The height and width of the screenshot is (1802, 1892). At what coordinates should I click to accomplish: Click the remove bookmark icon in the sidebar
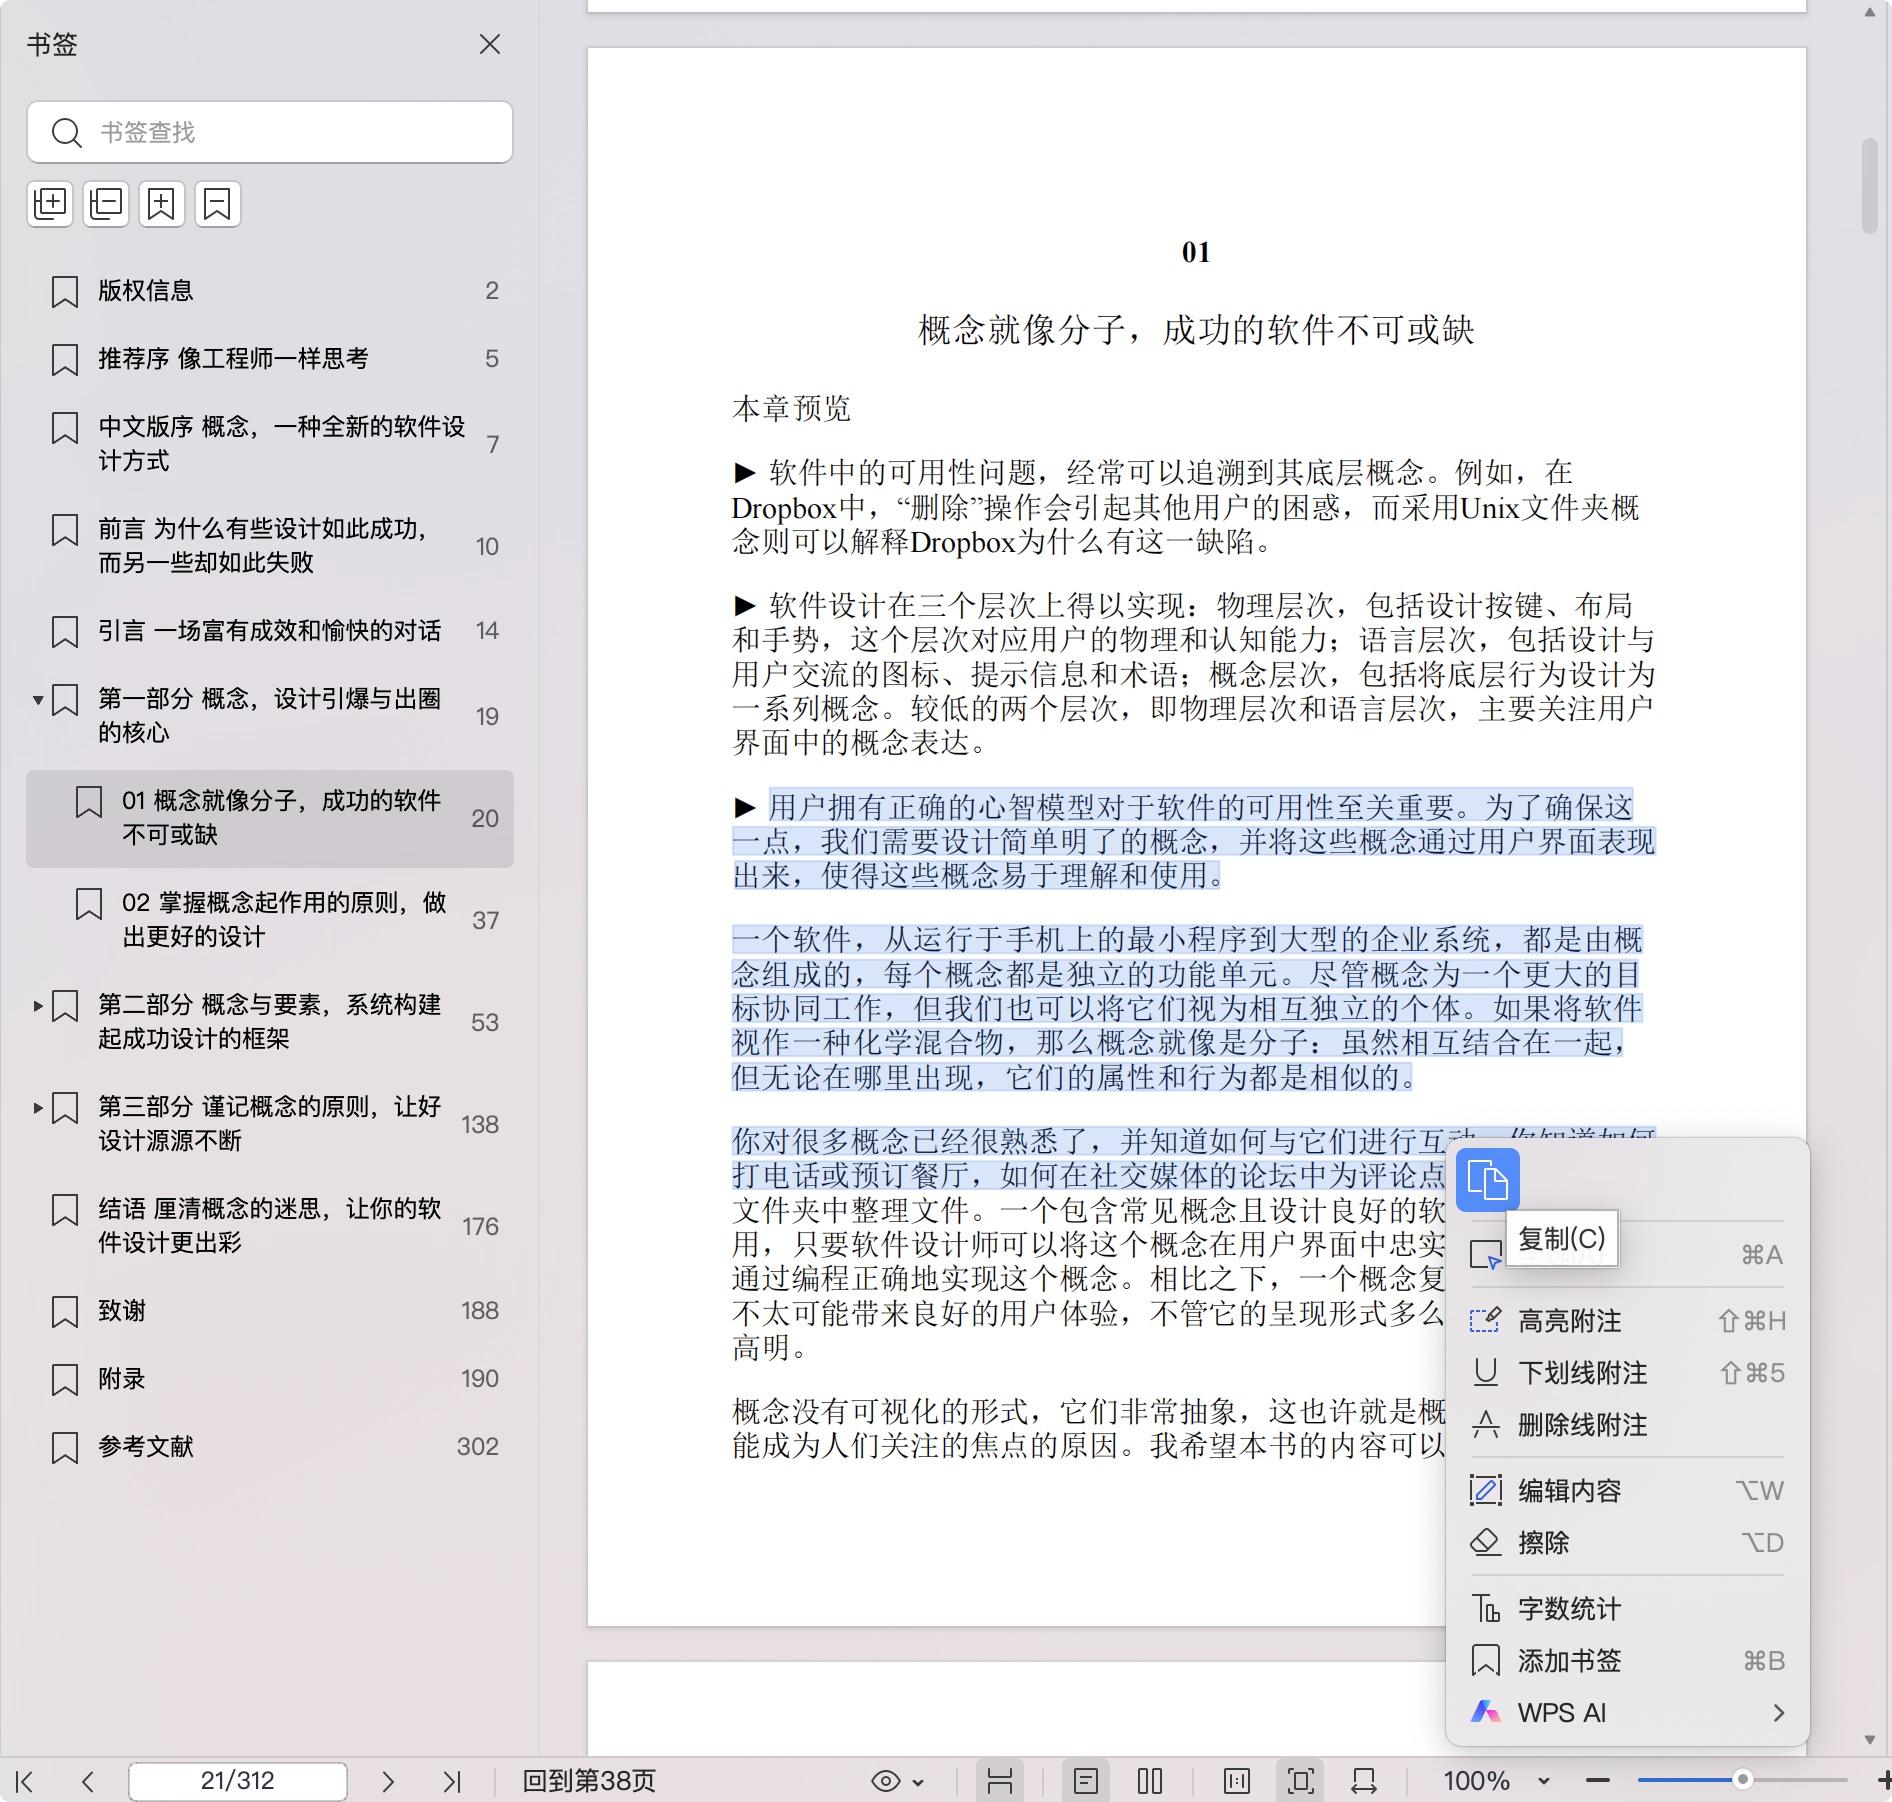(x=218, y=204)
